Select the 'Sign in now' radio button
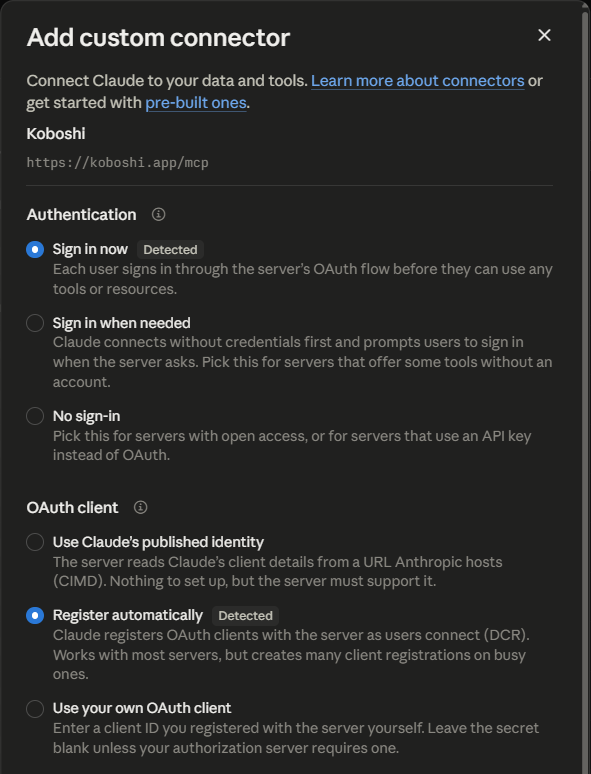Screen dimensions: 591x774 click(x=35, y=249)
